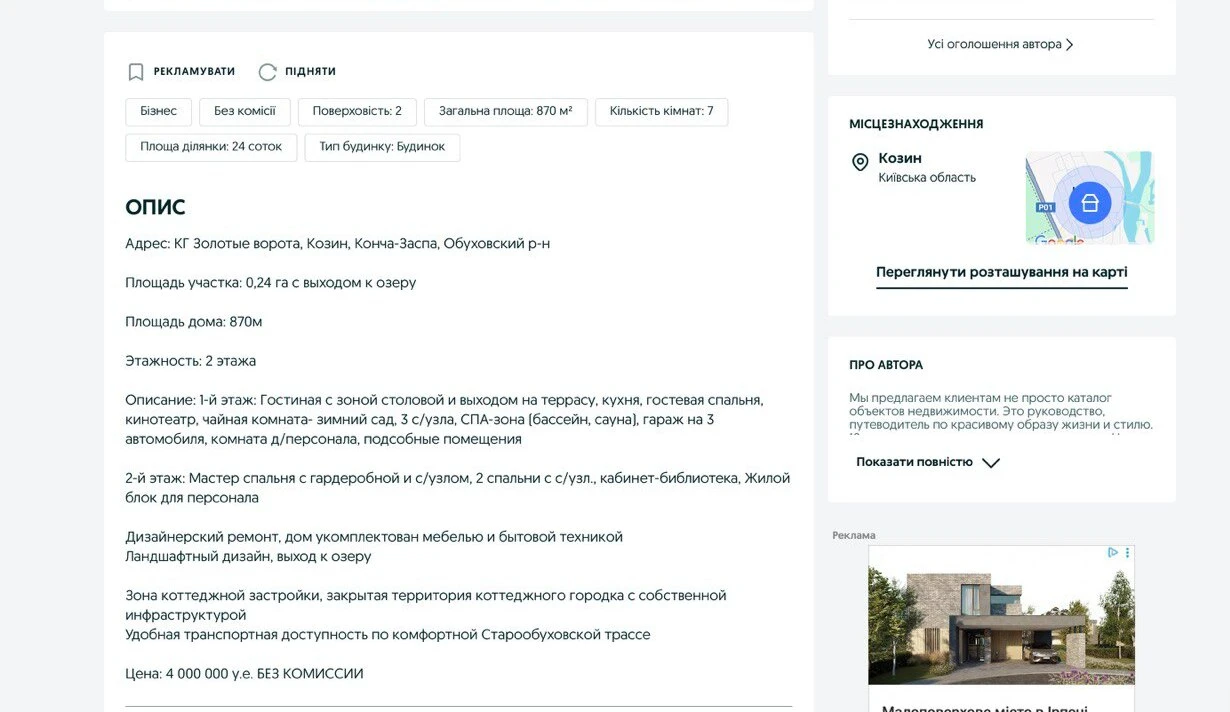Click the chevron beside Показати повністю
This screenshot has width=1230, height=712.
click(990, 463)
